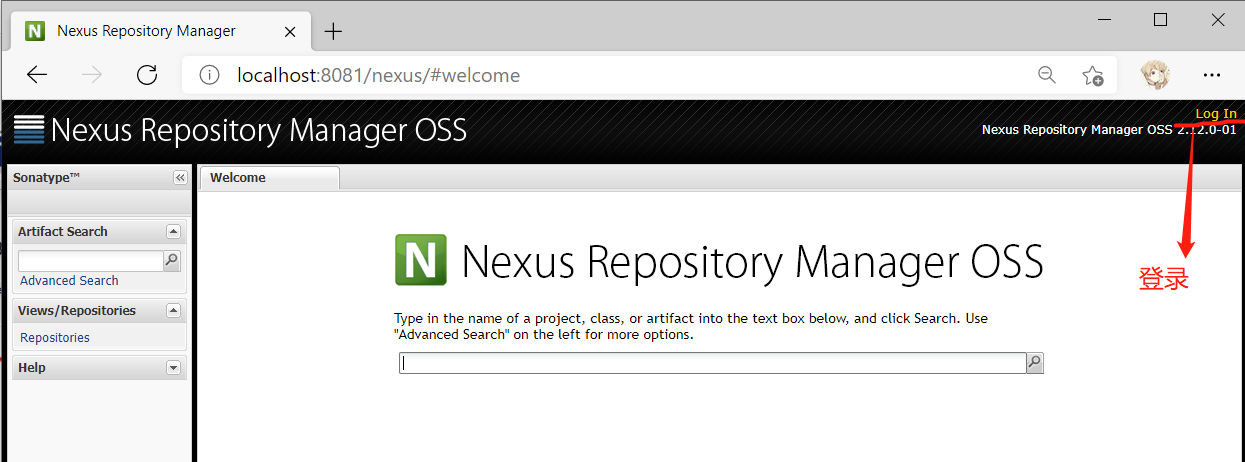Click the Artifact Search section header
The height and width of the screenshot is (462, 1245).
97,231
